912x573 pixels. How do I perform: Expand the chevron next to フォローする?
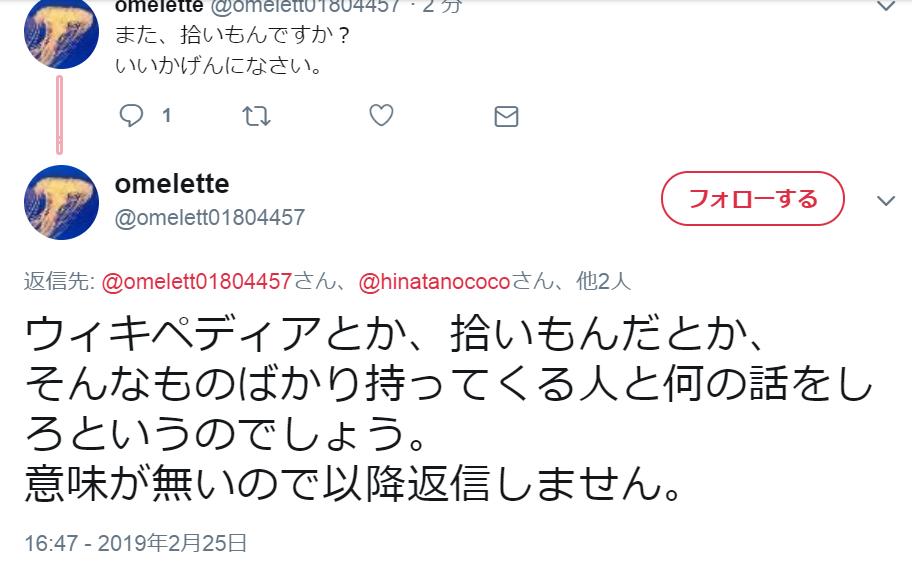pos(886,201)
